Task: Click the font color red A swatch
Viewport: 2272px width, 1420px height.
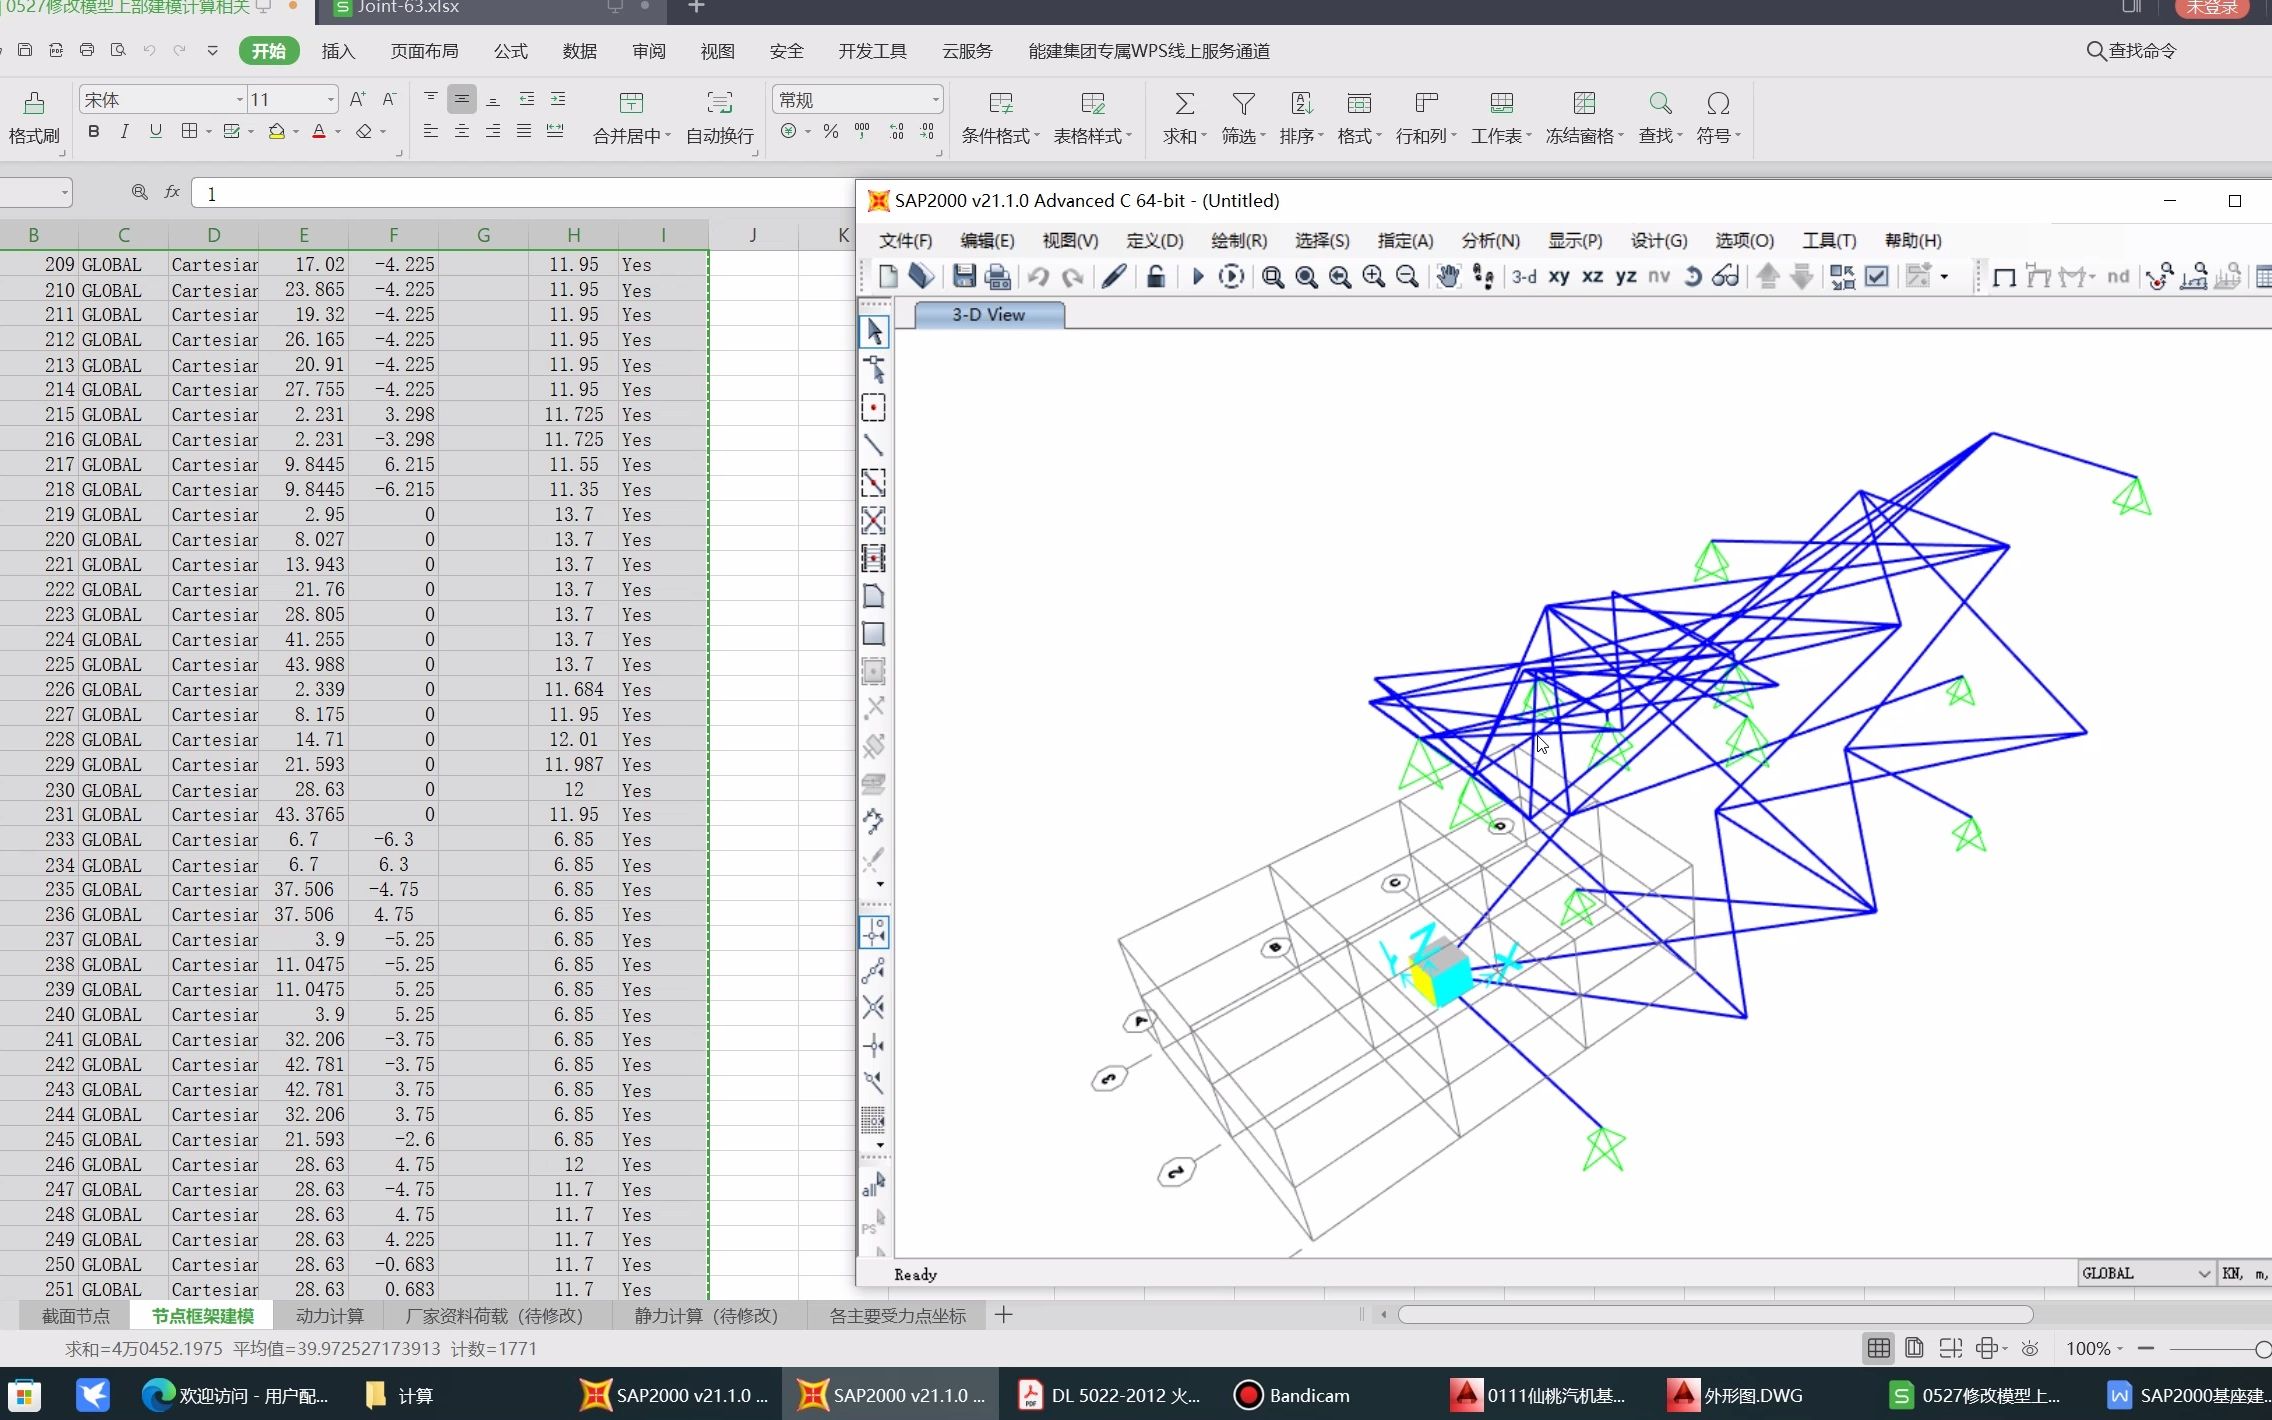Action: pos(319,131)
